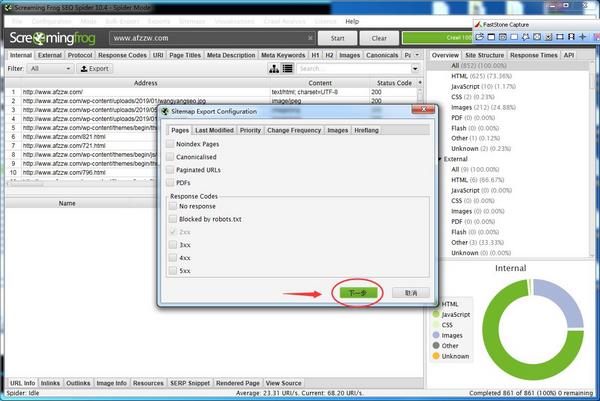Click the URL input field www.afzzw.com
This screenshot has height=401, width=600.
pos(200,38)
